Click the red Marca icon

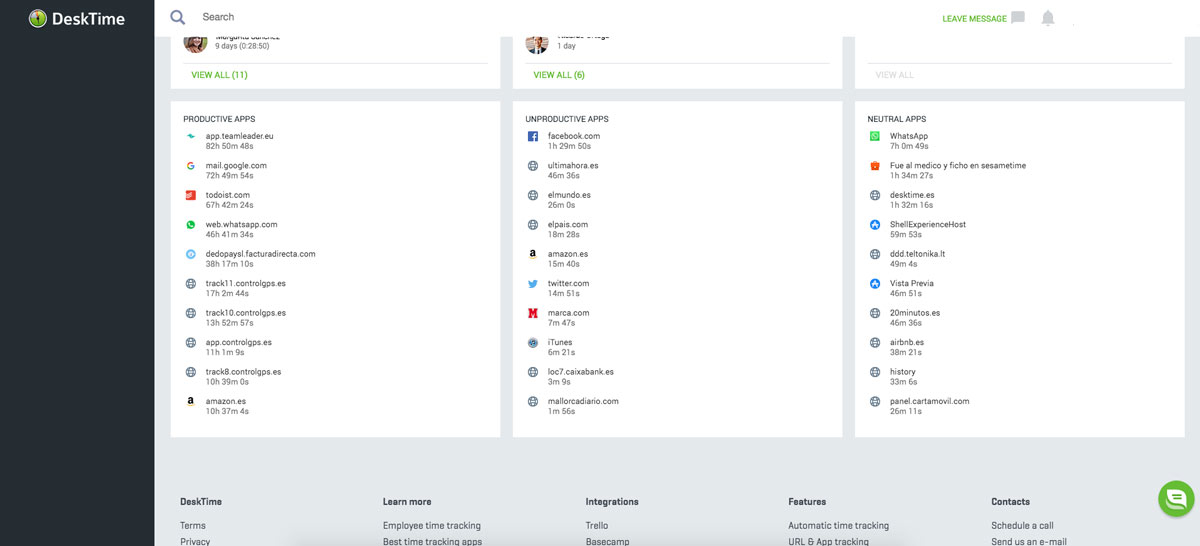tap(533, 313)
